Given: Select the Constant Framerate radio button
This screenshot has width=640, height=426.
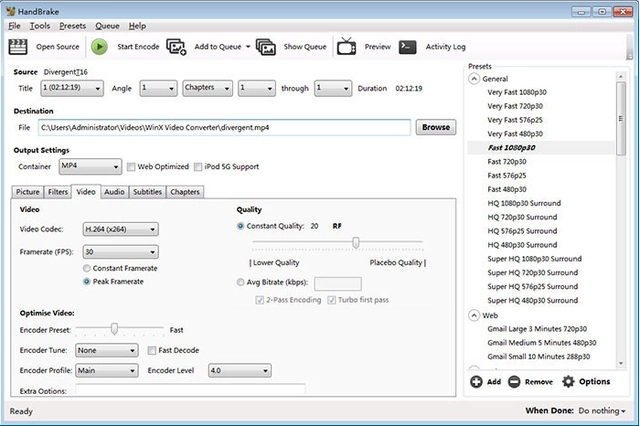Looking at the screenshot, I should click(87, 268).
